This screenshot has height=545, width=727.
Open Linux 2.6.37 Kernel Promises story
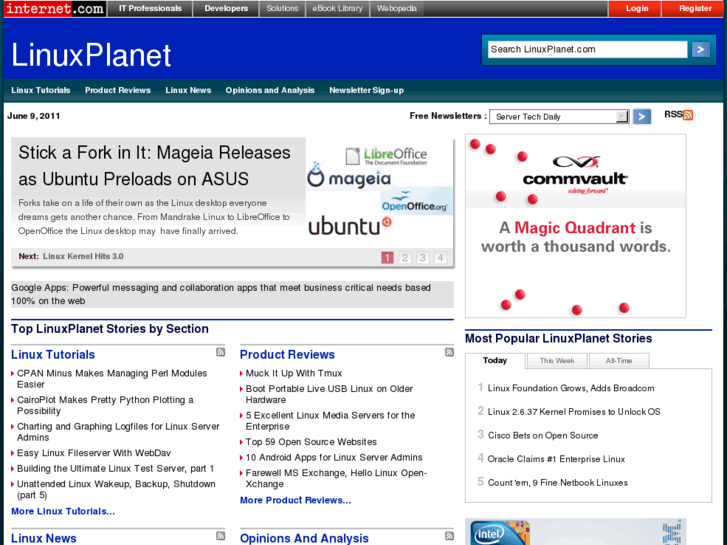point(574,411)
